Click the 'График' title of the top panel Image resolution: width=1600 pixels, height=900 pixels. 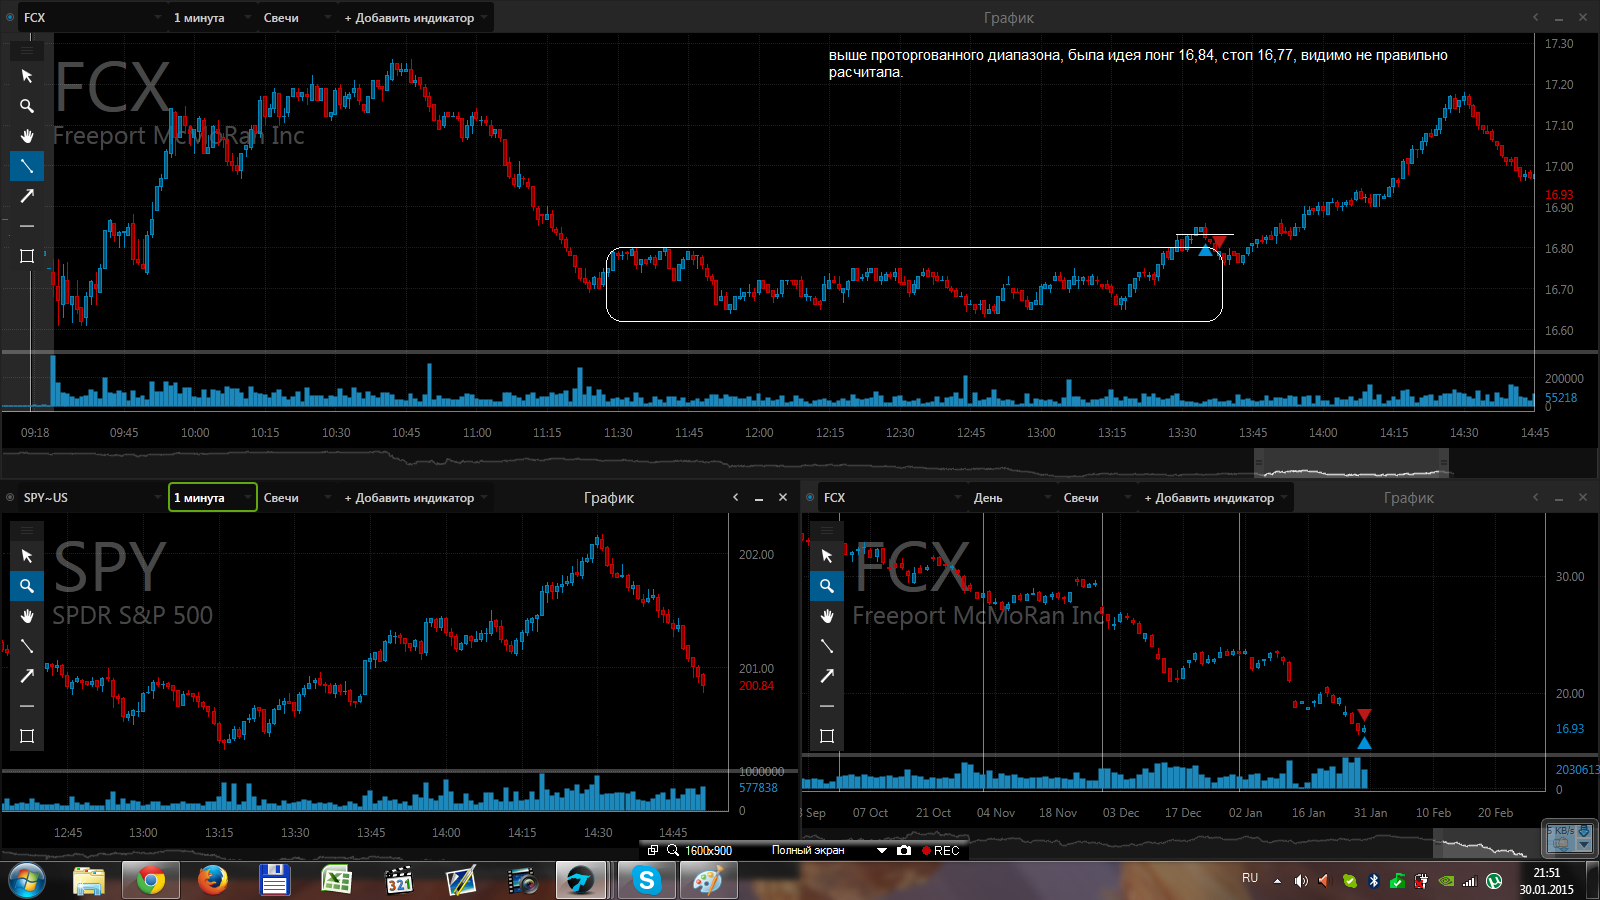tap(1008, 17)
